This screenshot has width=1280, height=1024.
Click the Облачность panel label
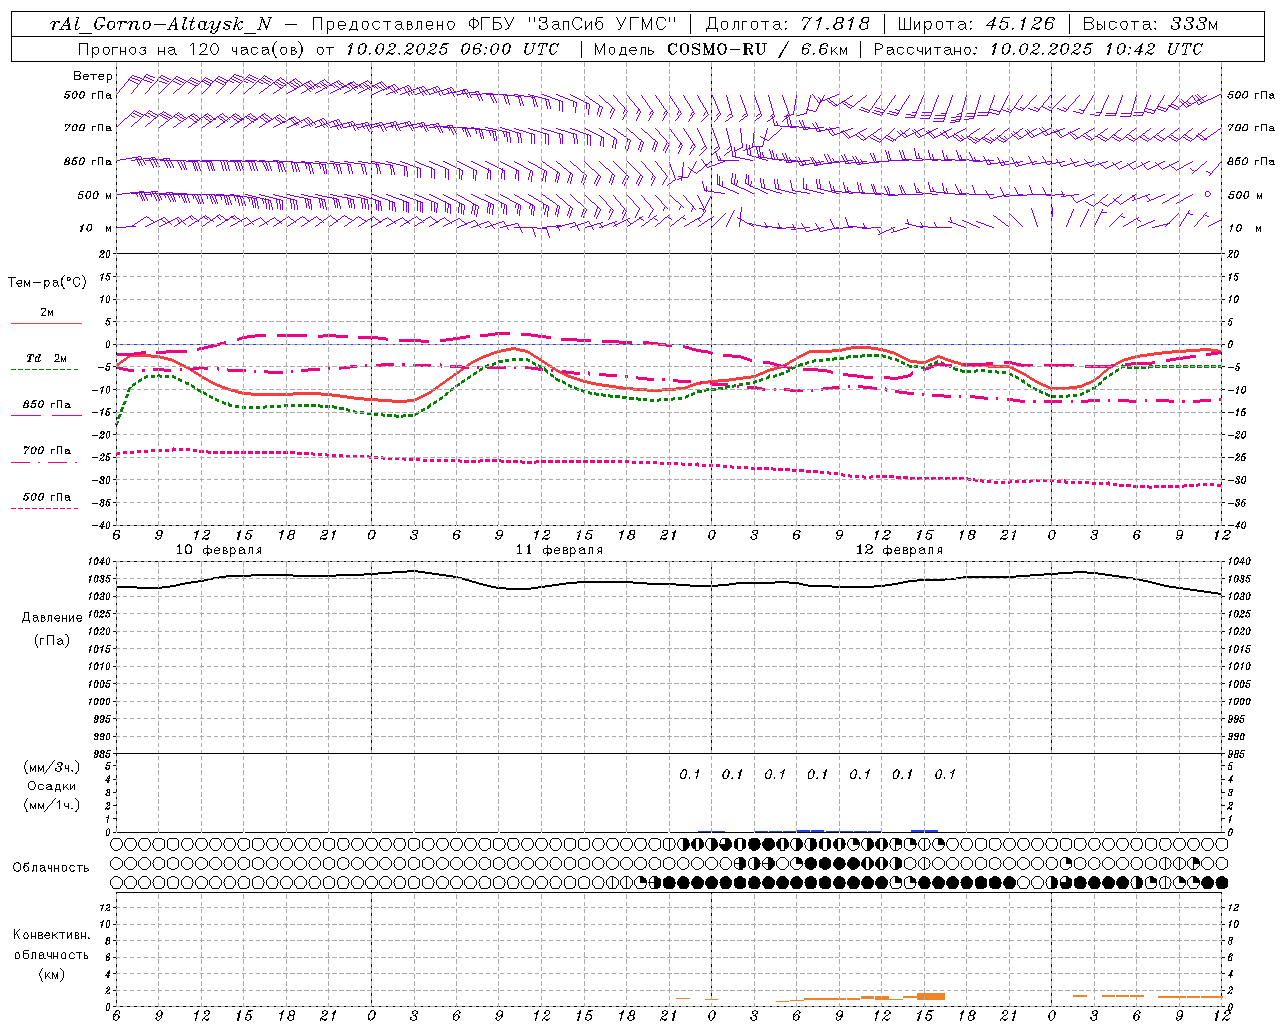point(51,868)
